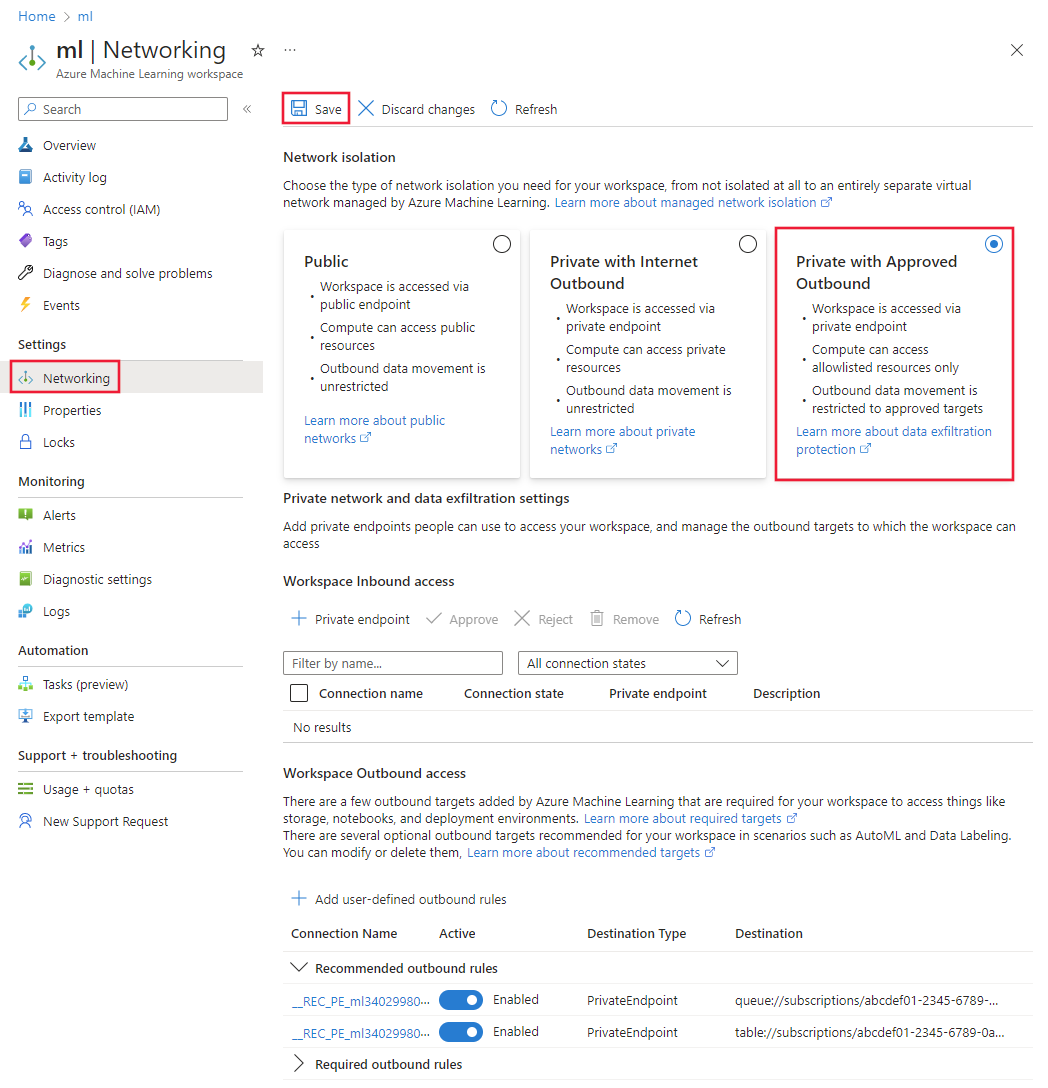Click the Locks padlock icon

click(x=26, y=442)
